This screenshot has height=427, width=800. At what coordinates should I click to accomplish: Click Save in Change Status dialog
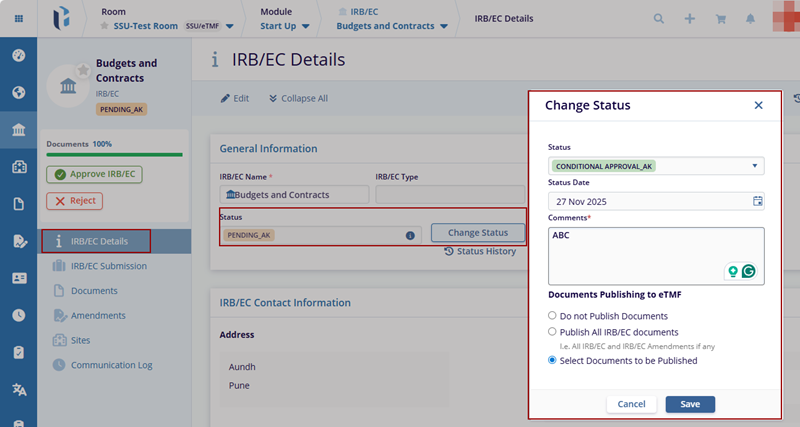click(x=690, y=404)
